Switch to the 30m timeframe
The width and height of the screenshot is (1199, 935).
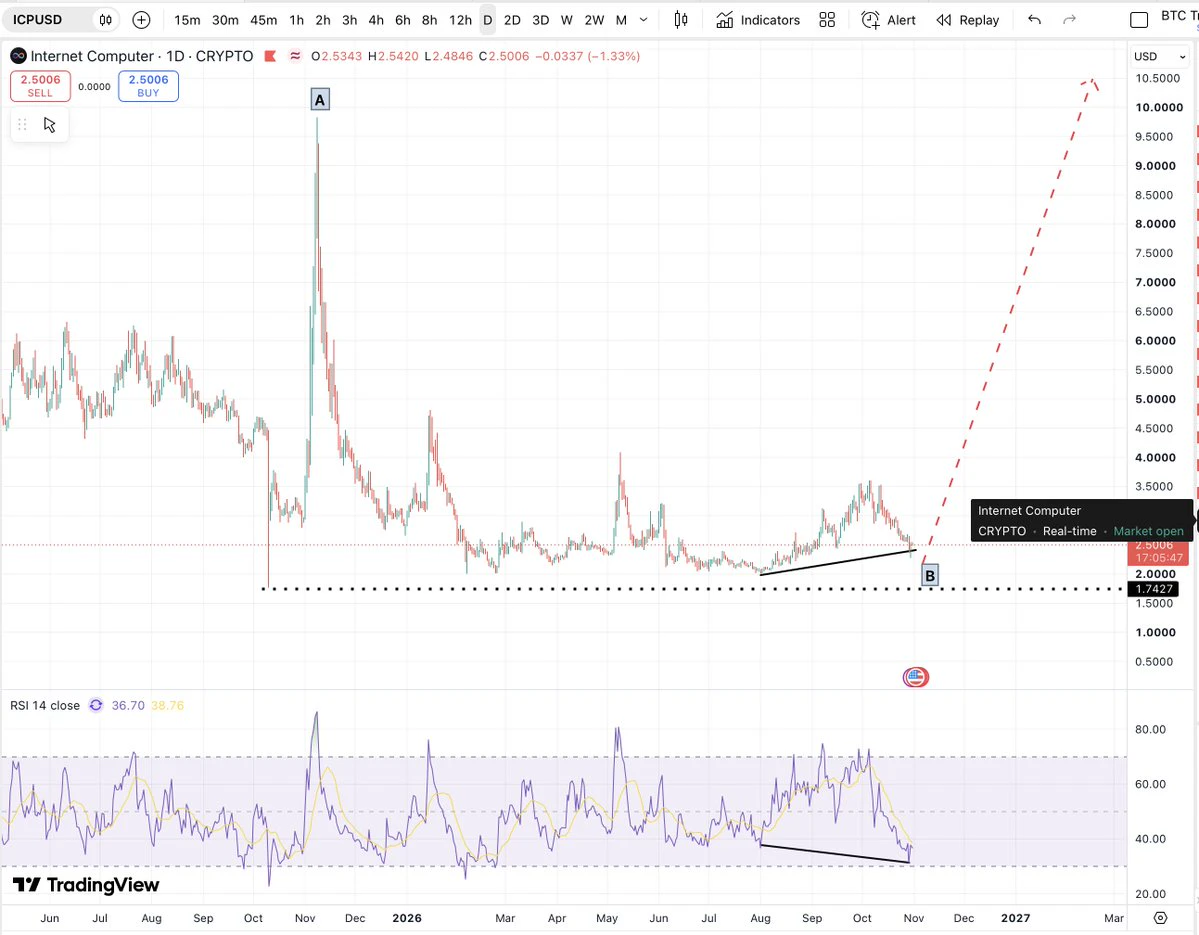point(225,20)
